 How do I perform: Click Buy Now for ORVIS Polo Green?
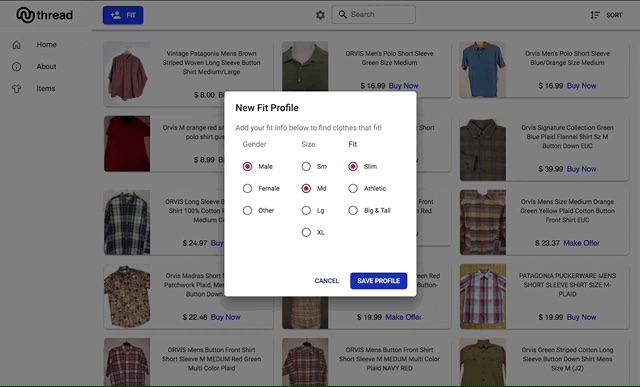pos(403,86)
